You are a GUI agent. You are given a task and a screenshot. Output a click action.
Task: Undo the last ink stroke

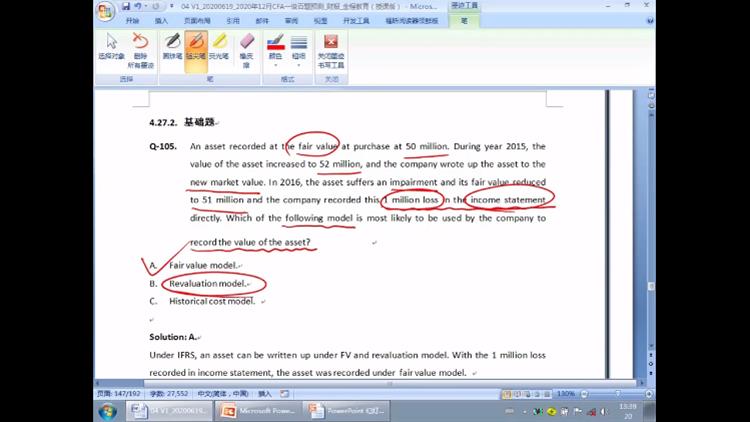(138, 6)
